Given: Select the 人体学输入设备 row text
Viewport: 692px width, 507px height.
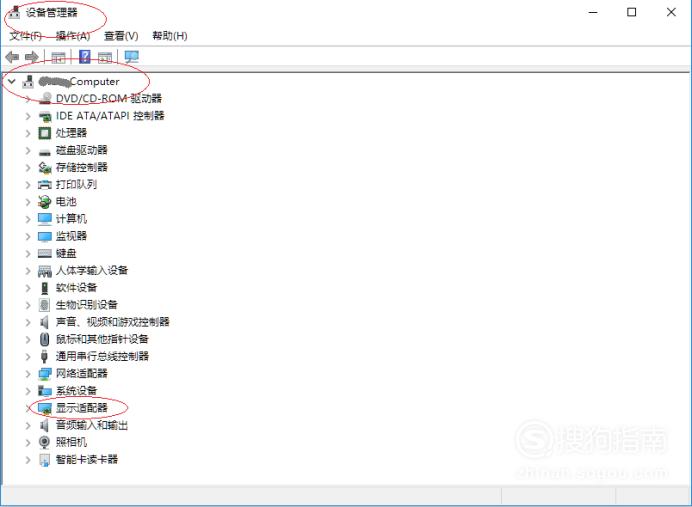Looking at the screenshot, I should (92, 270).
